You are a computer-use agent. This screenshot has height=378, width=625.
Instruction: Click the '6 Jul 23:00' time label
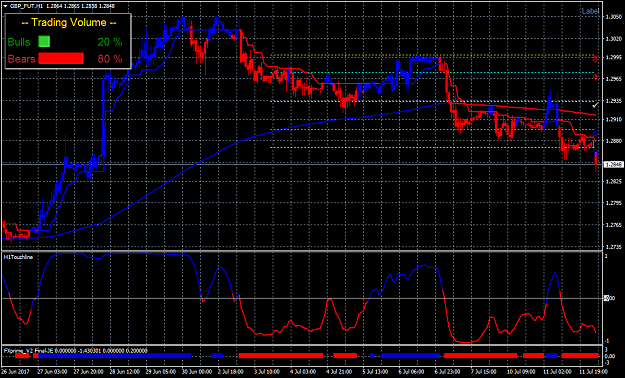[448, 372]
